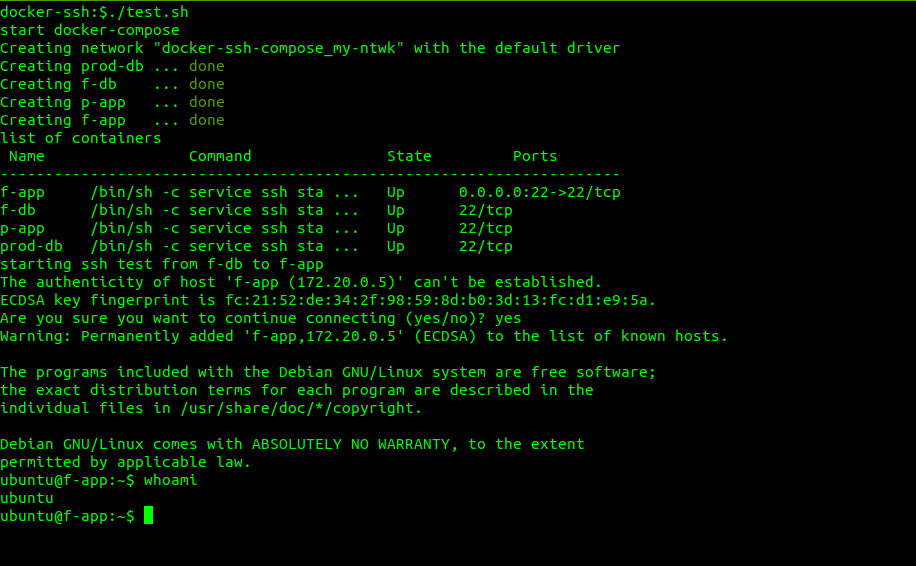Click the './test.sh' command on first line
The height and width of the screenshot is (566, 916).
[x=148, y=12]
